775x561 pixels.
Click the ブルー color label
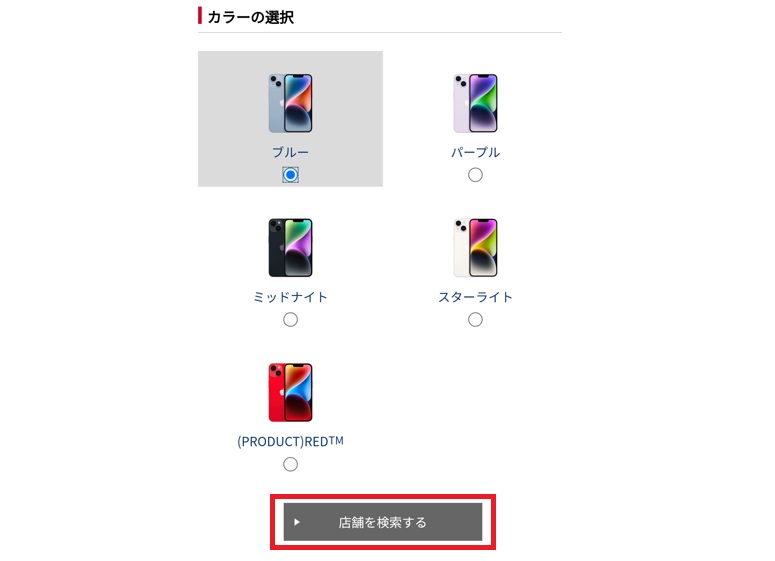(x=290, y=152)
